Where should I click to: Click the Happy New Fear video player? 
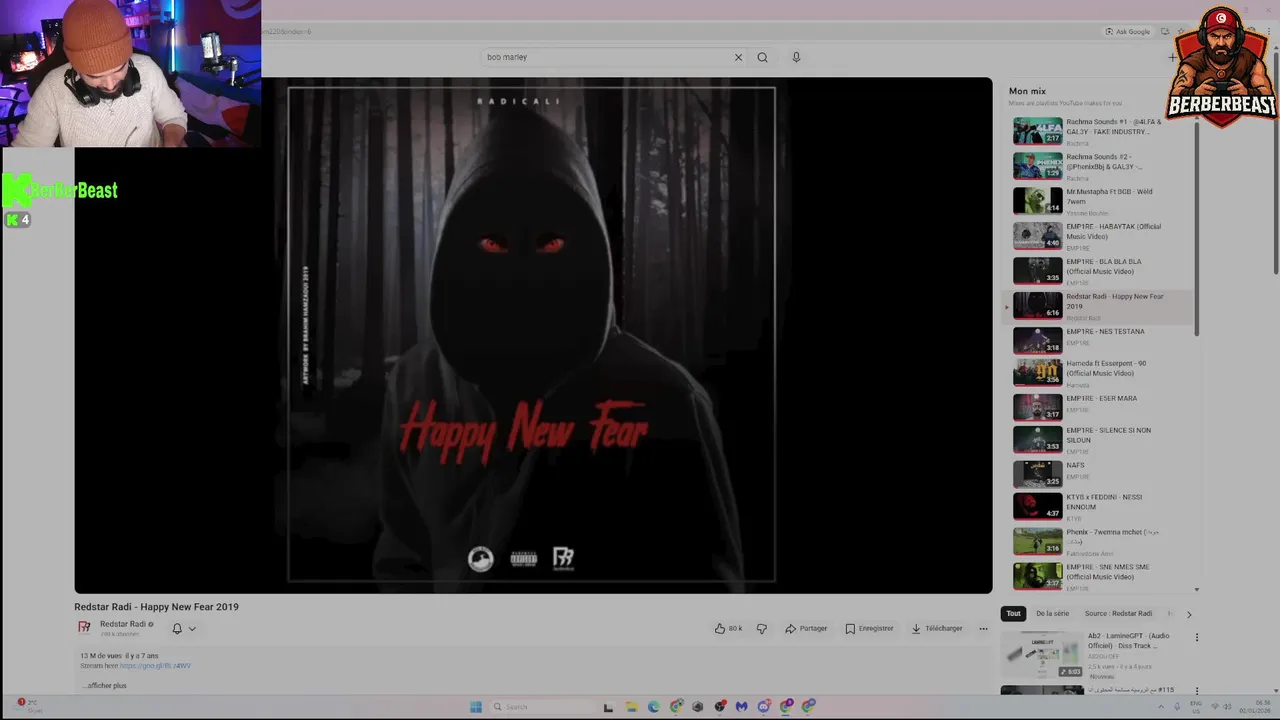pos(533,335)
